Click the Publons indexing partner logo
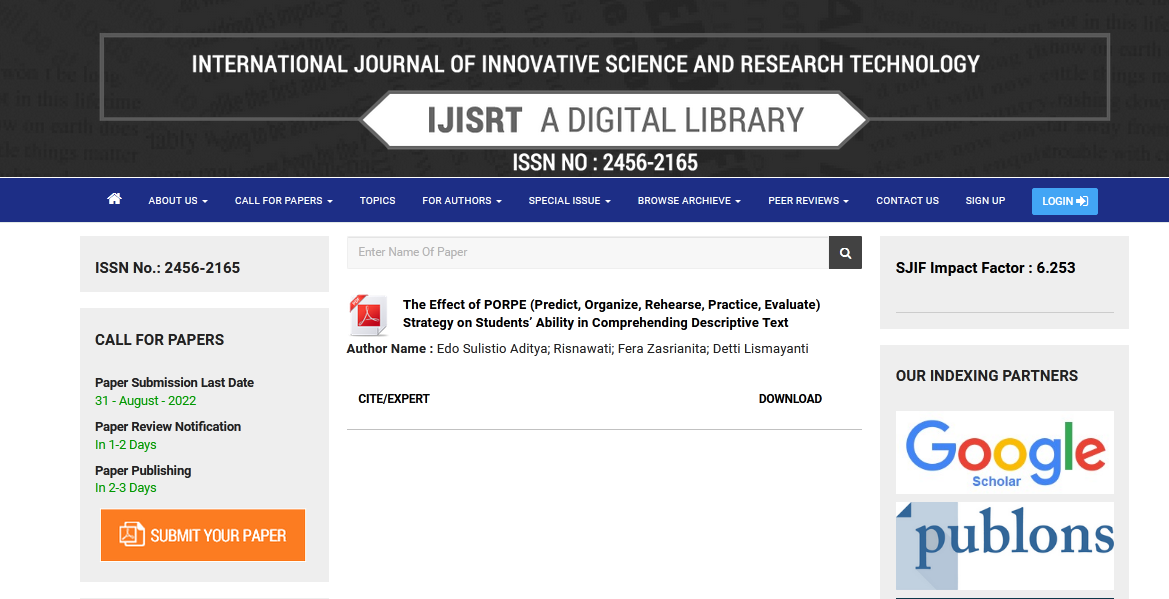1169x599 pixels. [1004, 545]
